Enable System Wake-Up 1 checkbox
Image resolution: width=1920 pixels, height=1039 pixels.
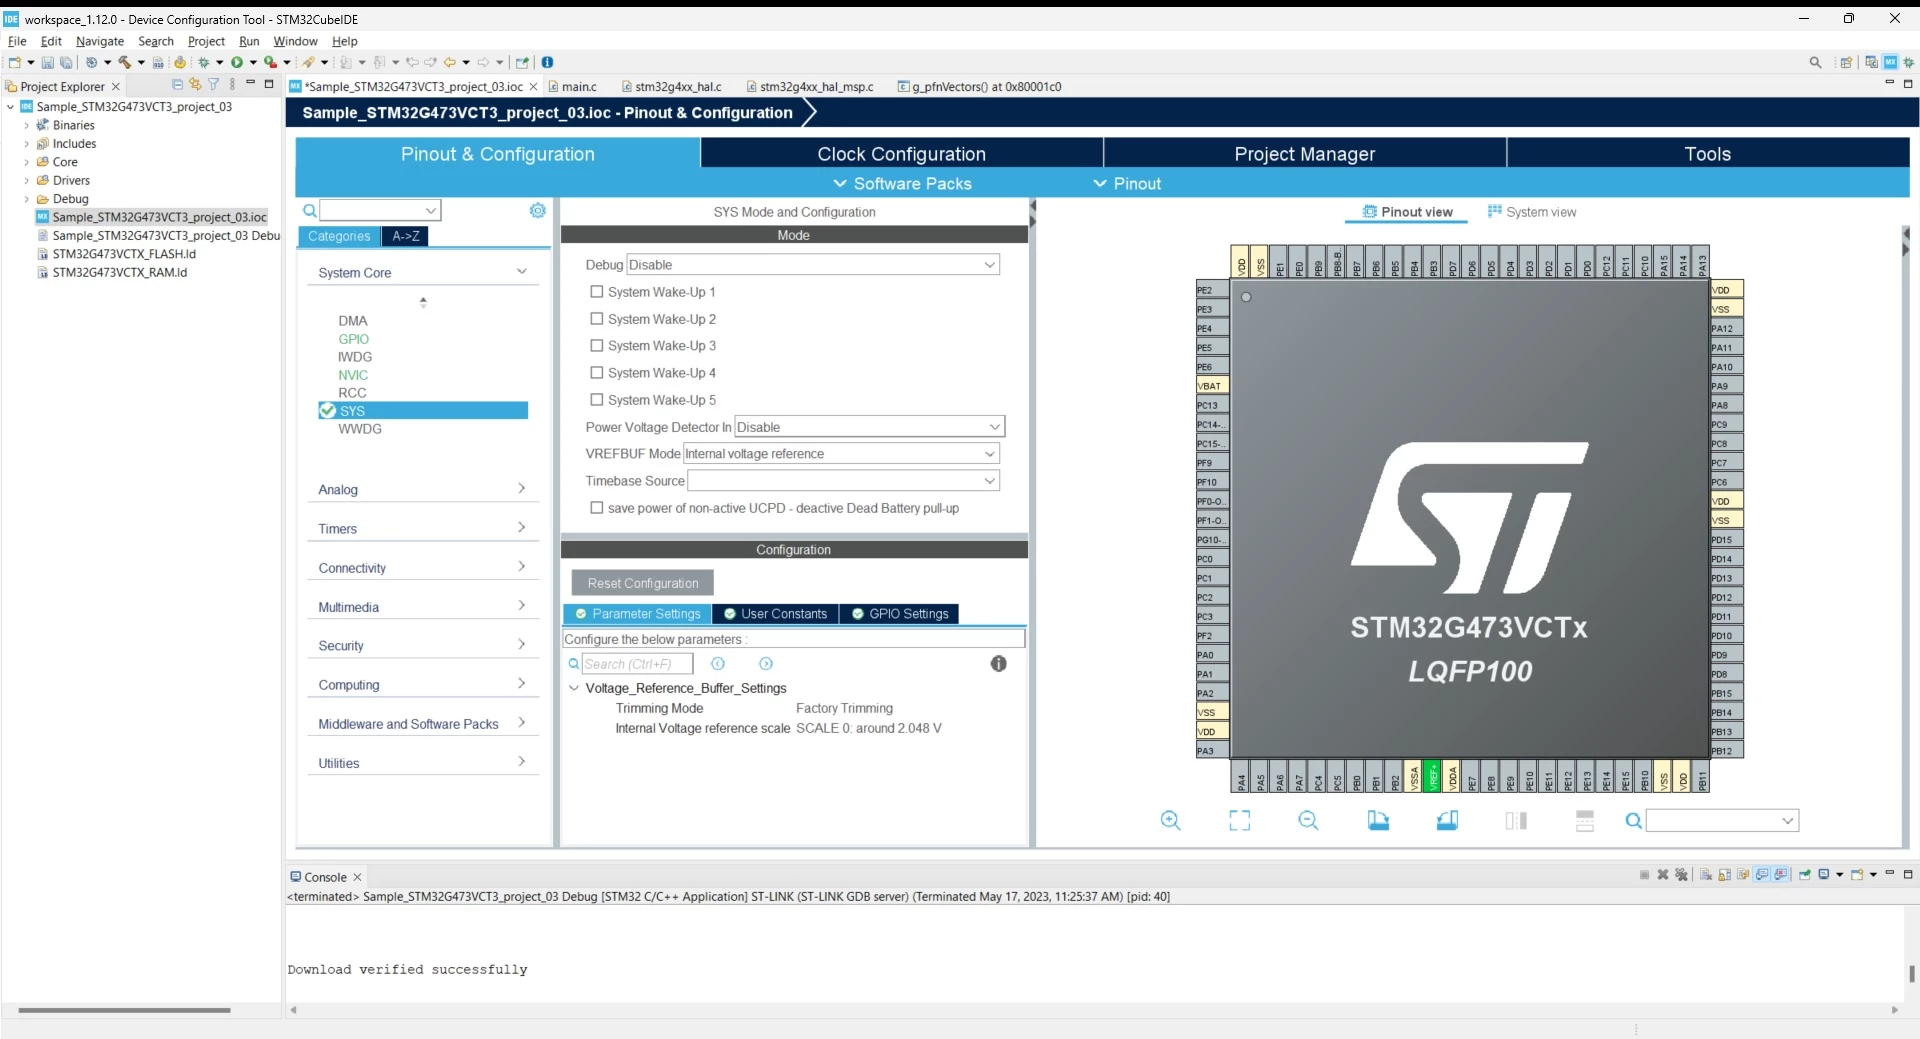[x=597, y=292]
